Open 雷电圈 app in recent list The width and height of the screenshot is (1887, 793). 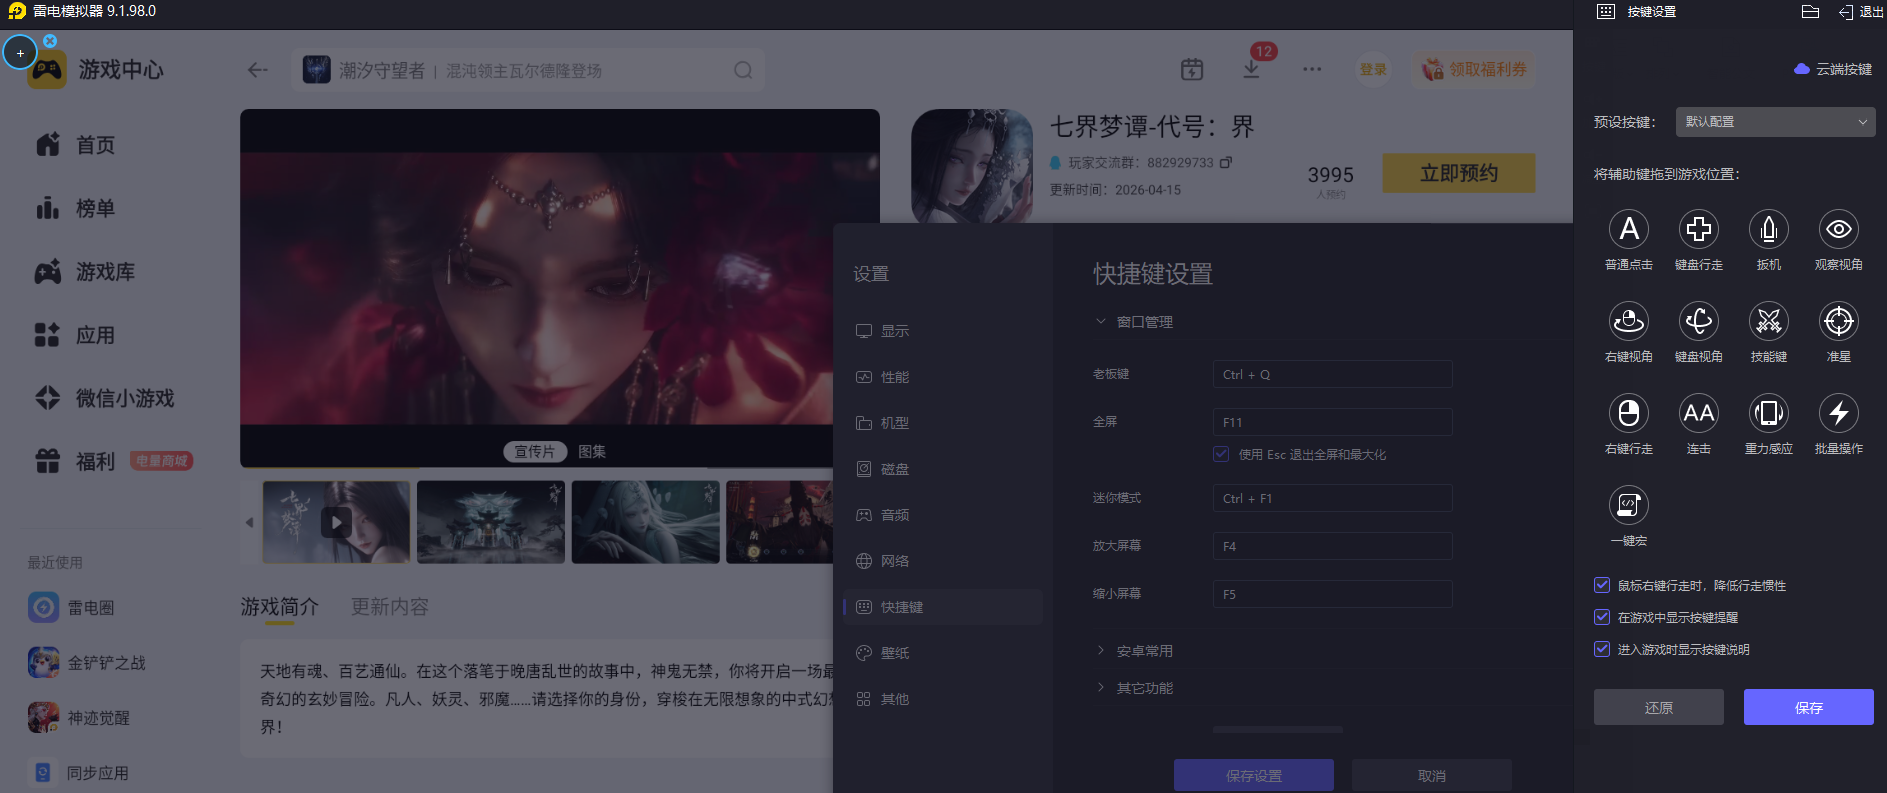pyautogui.click(x=71, y=607)
